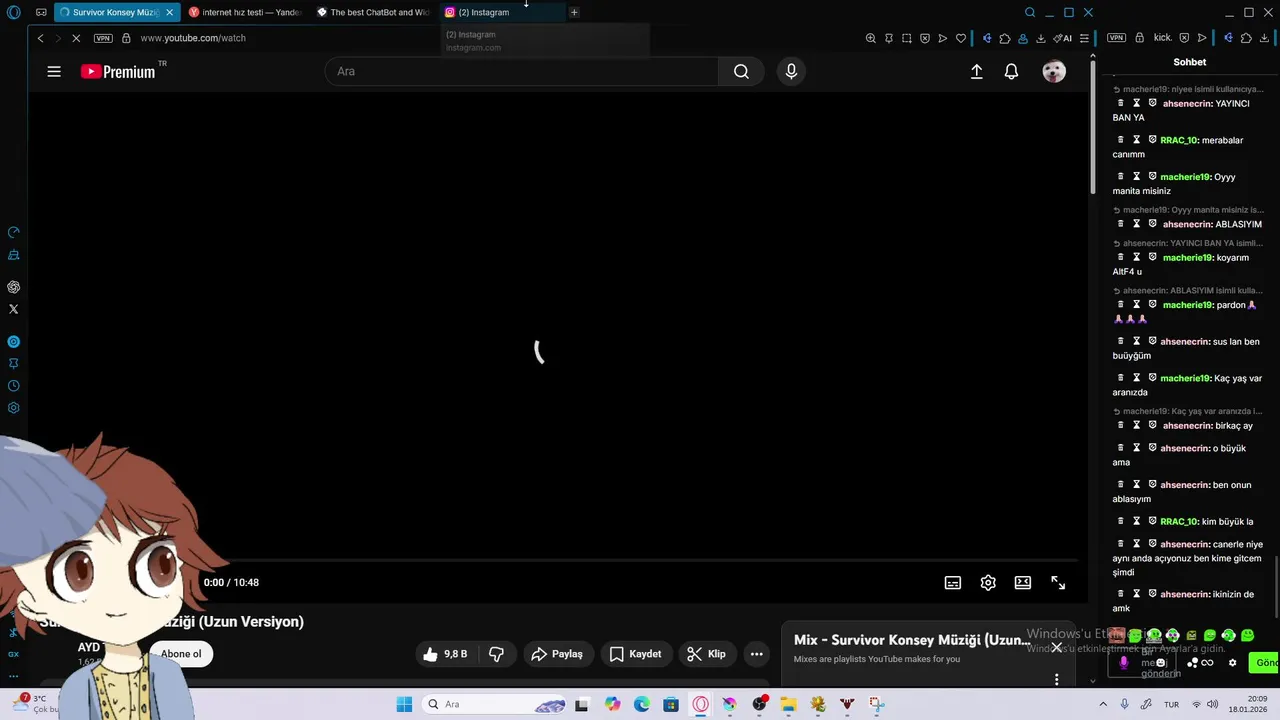The width and height of the screenshot is (1280, 720).
Task: Go back with the browser back arrow
Action: pyautogui.click(x=40, y=38)
